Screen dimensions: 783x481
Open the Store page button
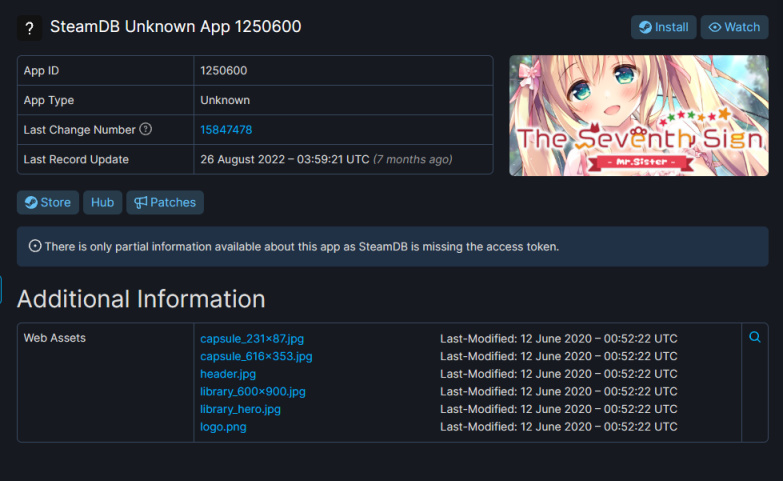48,202
